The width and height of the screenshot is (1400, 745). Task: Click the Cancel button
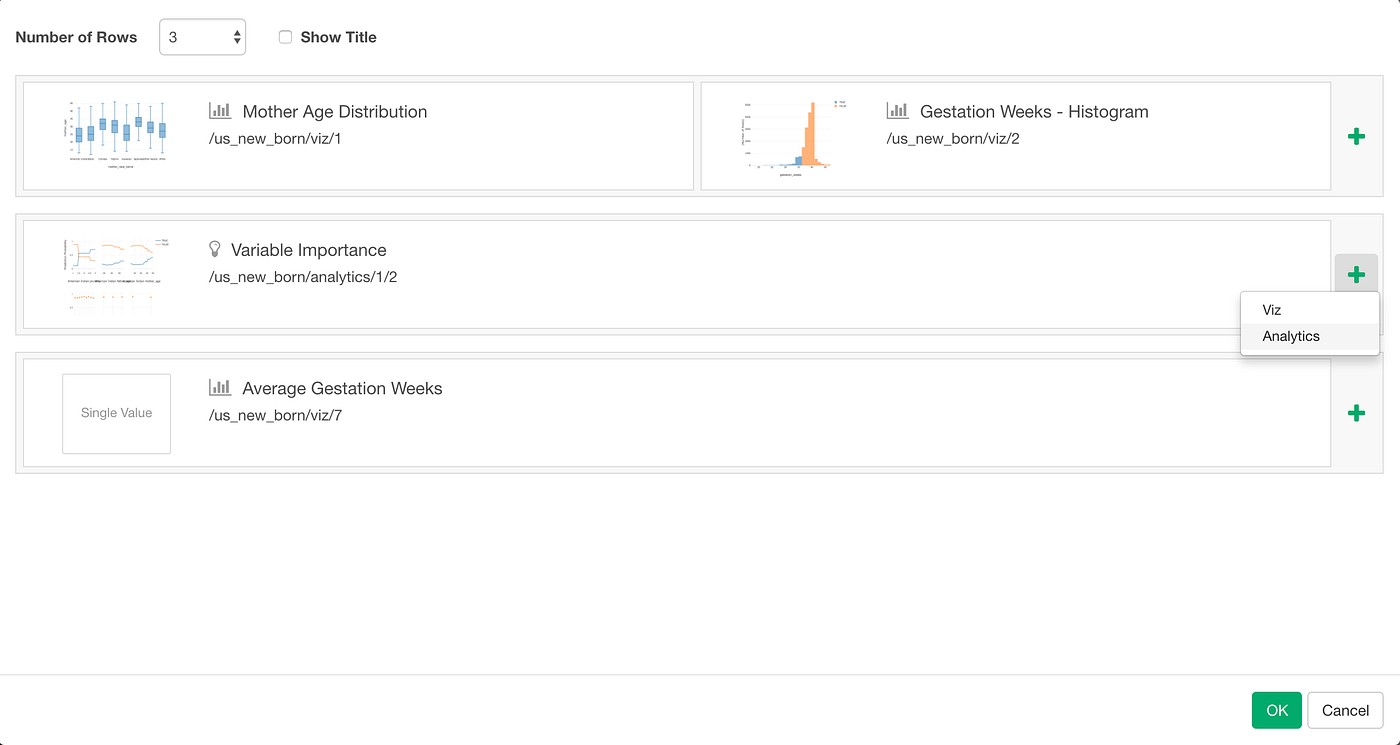[x=1345, y=710]
